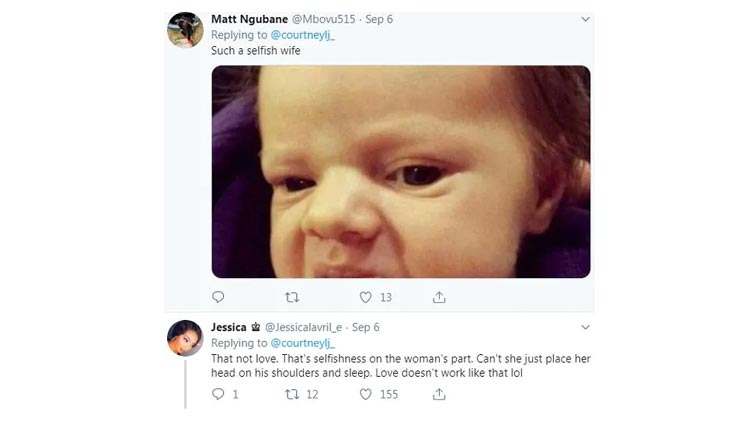This screenshot has width=740, height=425.
Task: Share Matt Ngubane's tweet via message icon
Action: (x=438, y=297)
